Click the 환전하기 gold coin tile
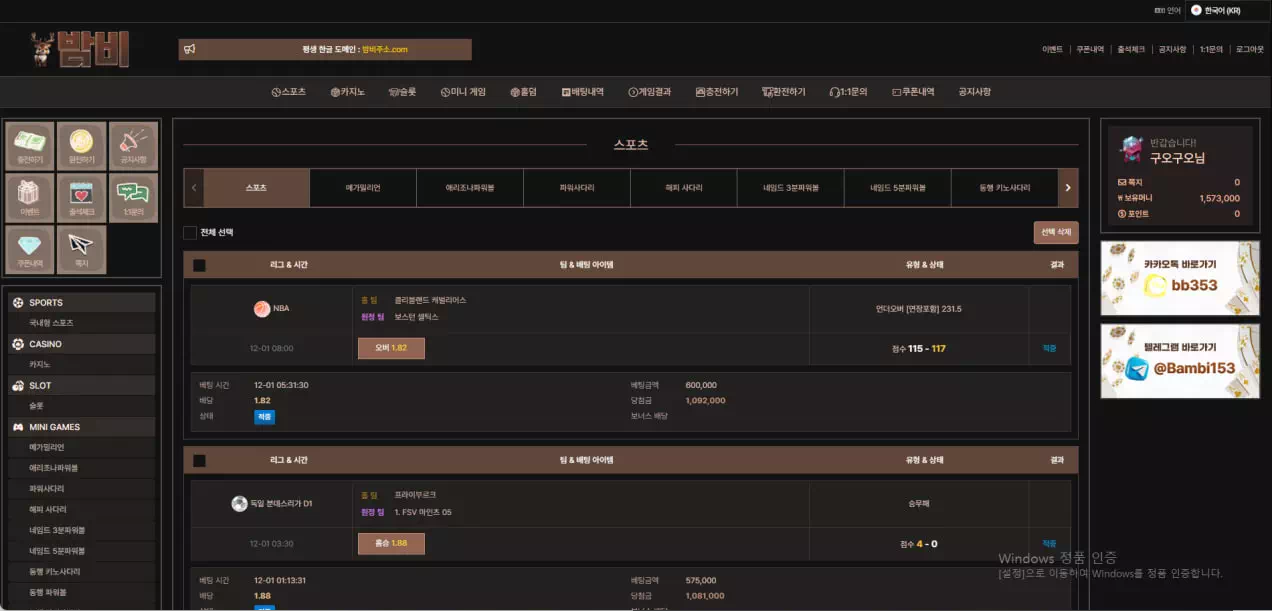Screen dimensions: 1272x611 pyautogui.click(x=82, y=146)
